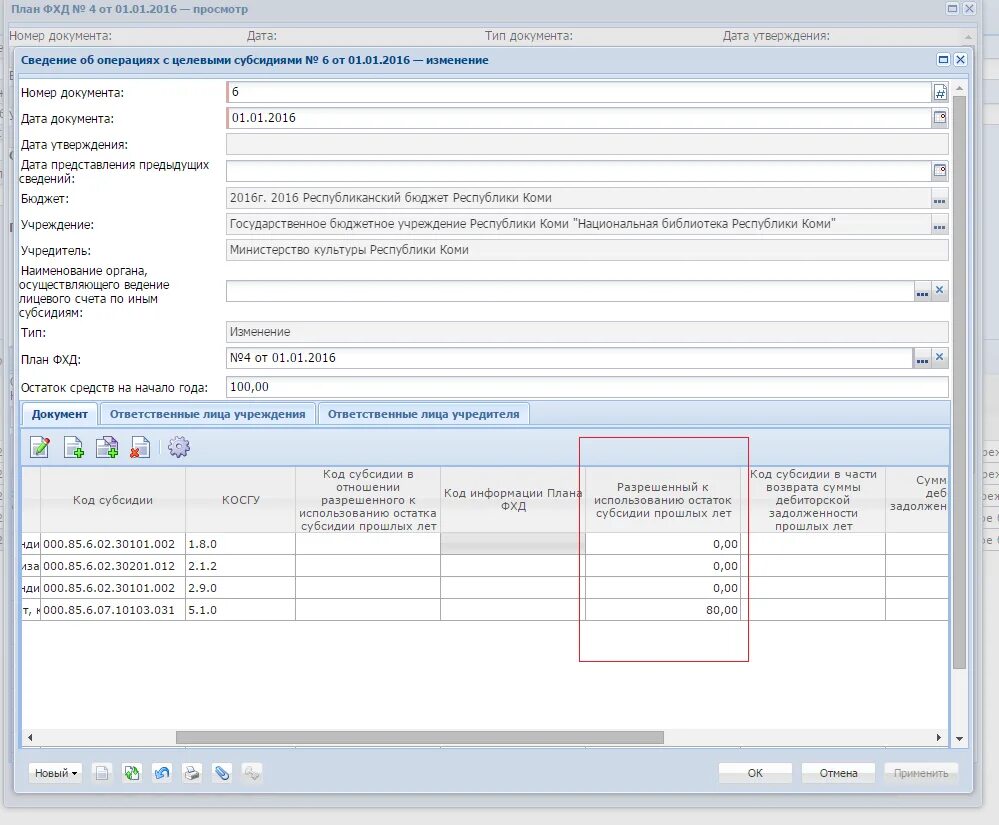The image size is (999, 825).
Task: Print the document with printer icon
Action: pos(192,773)
